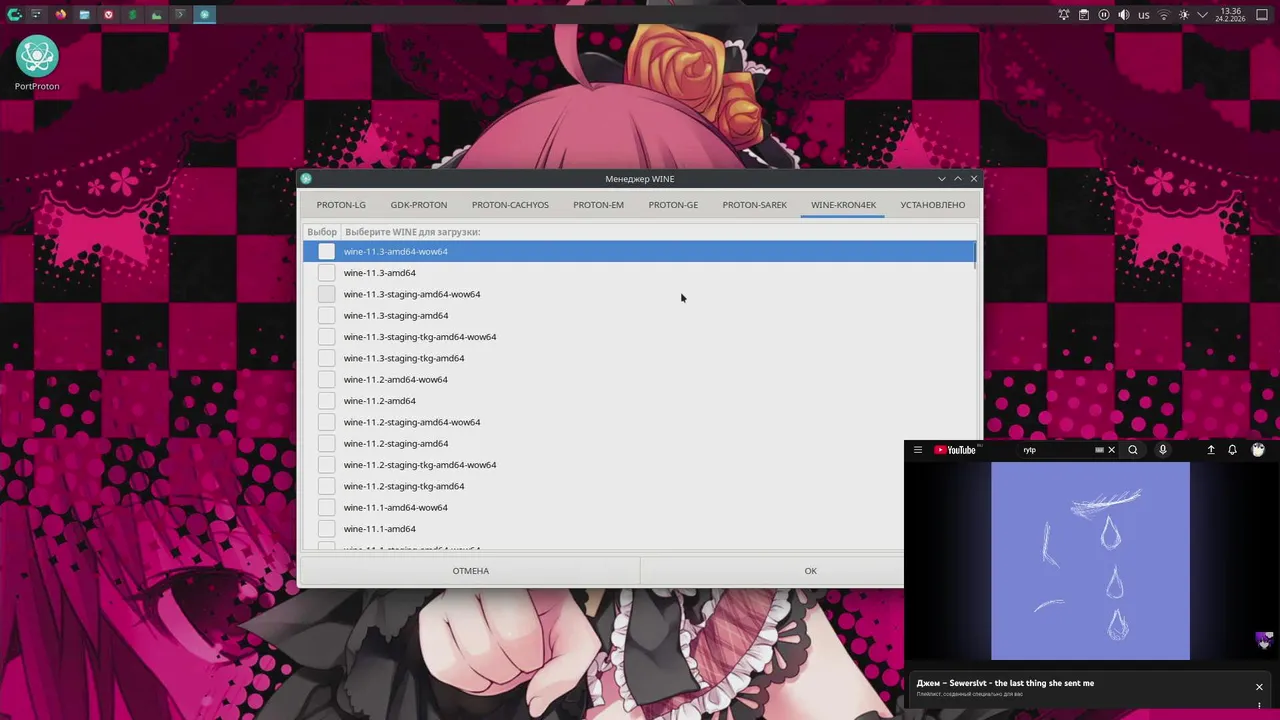Check wine-11.2-staging-amd64 checkbox
The width and height of the screenshot is (1280, 720).
click(x=326, y=443)
